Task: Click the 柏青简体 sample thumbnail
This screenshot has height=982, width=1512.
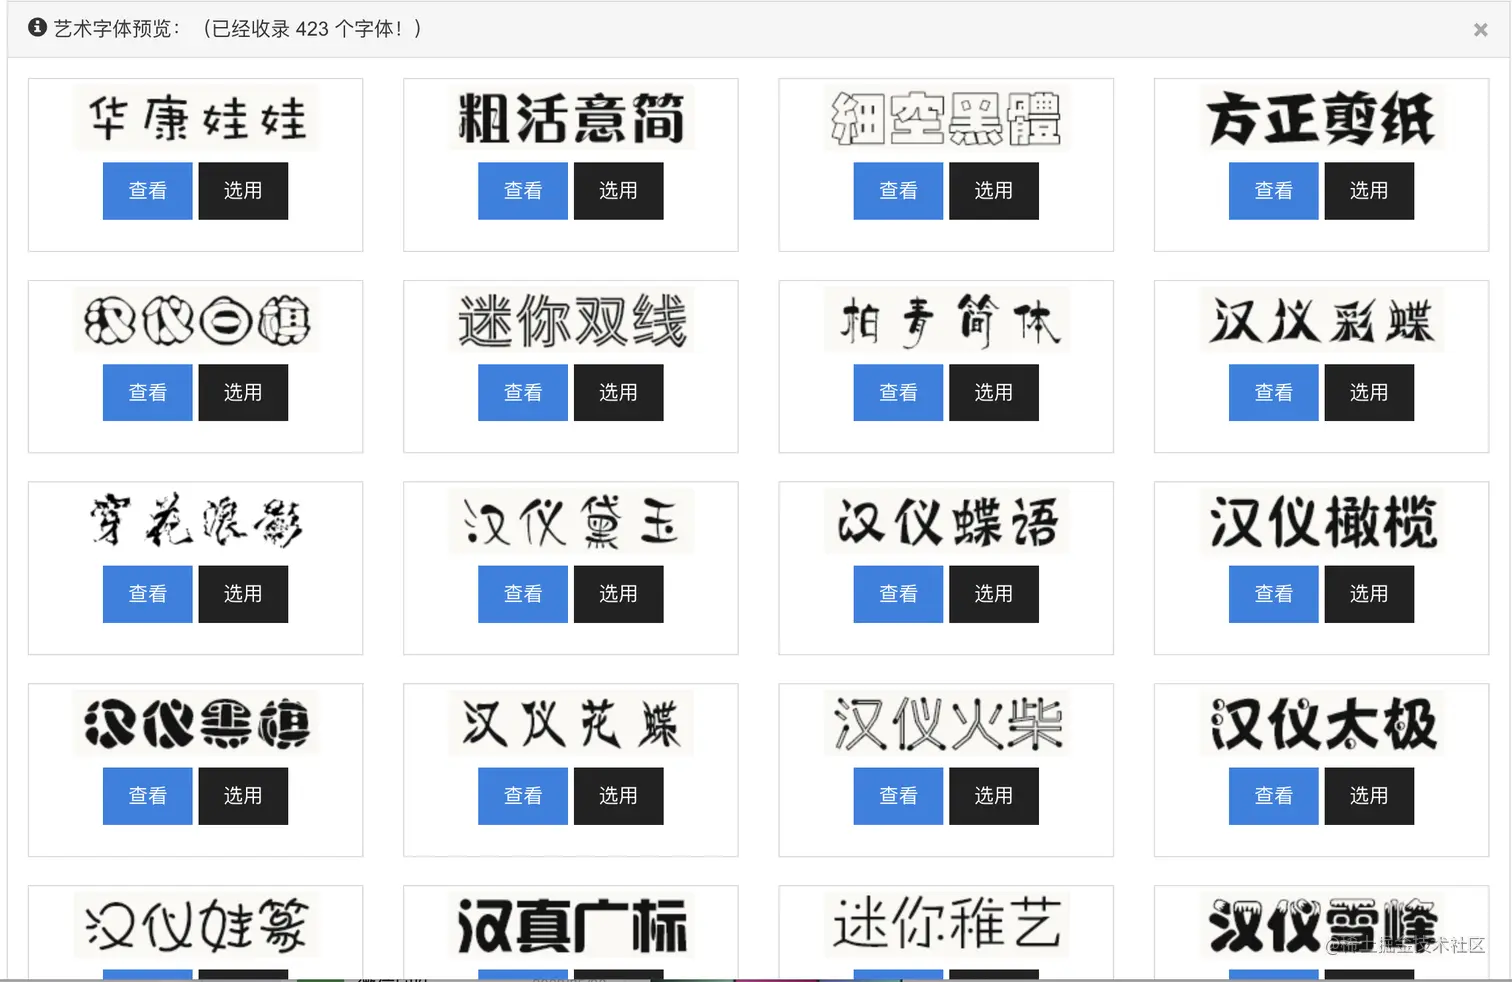Action: (x=947, y=320)
